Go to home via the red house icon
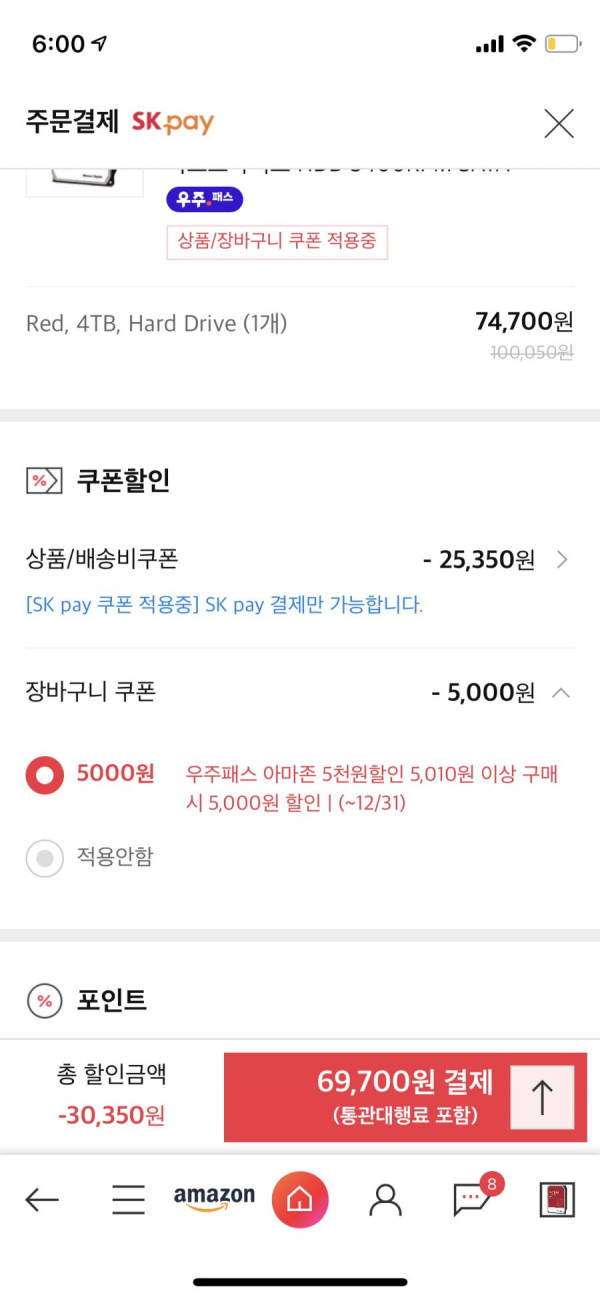600x1299 pixels. (x=300, y=1199)
